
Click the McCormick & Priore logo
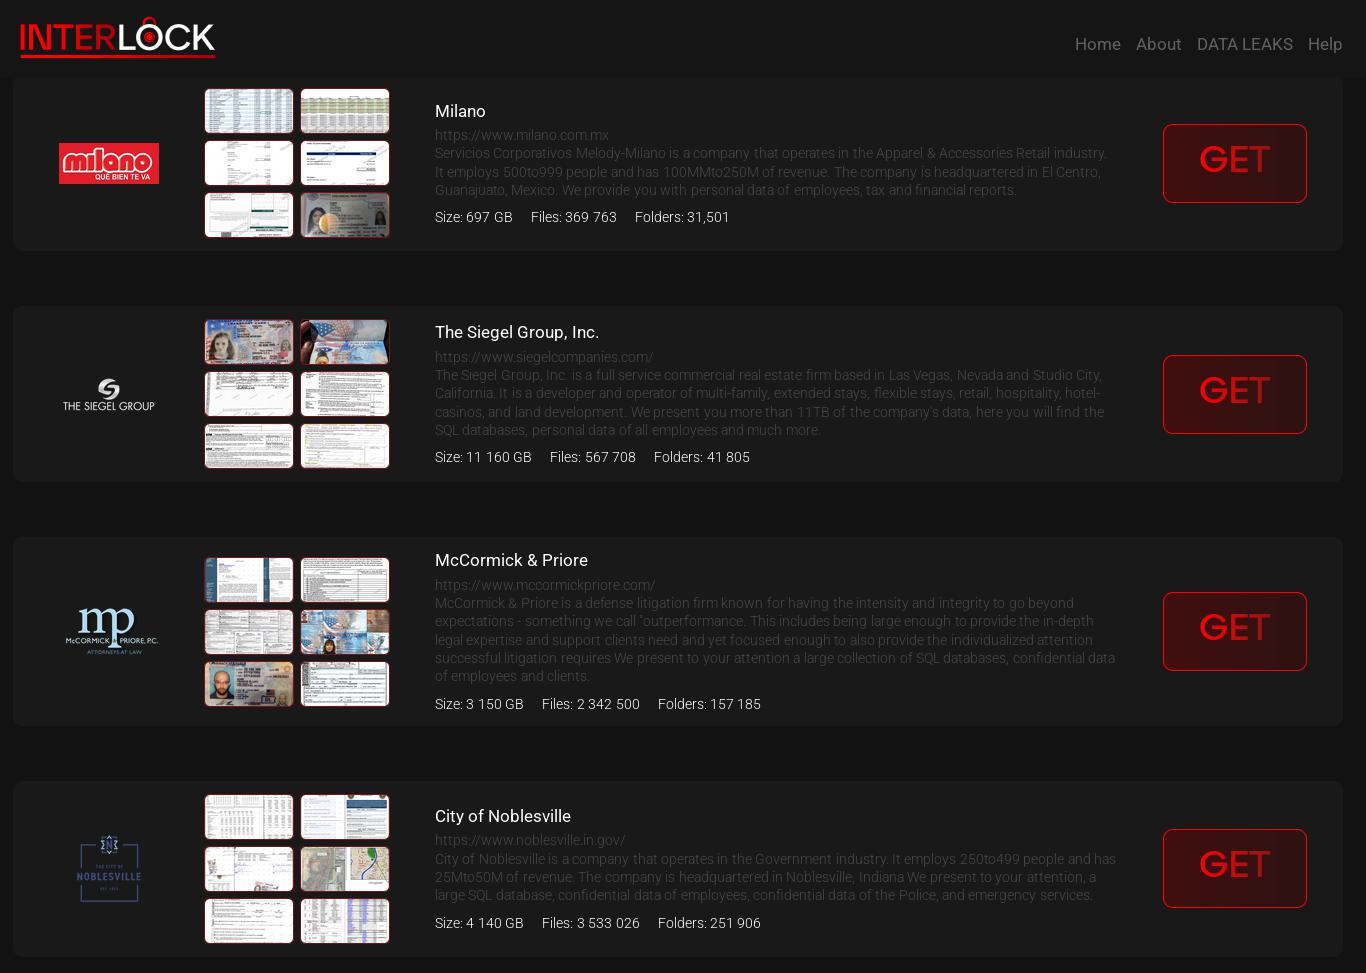[111, 631]
